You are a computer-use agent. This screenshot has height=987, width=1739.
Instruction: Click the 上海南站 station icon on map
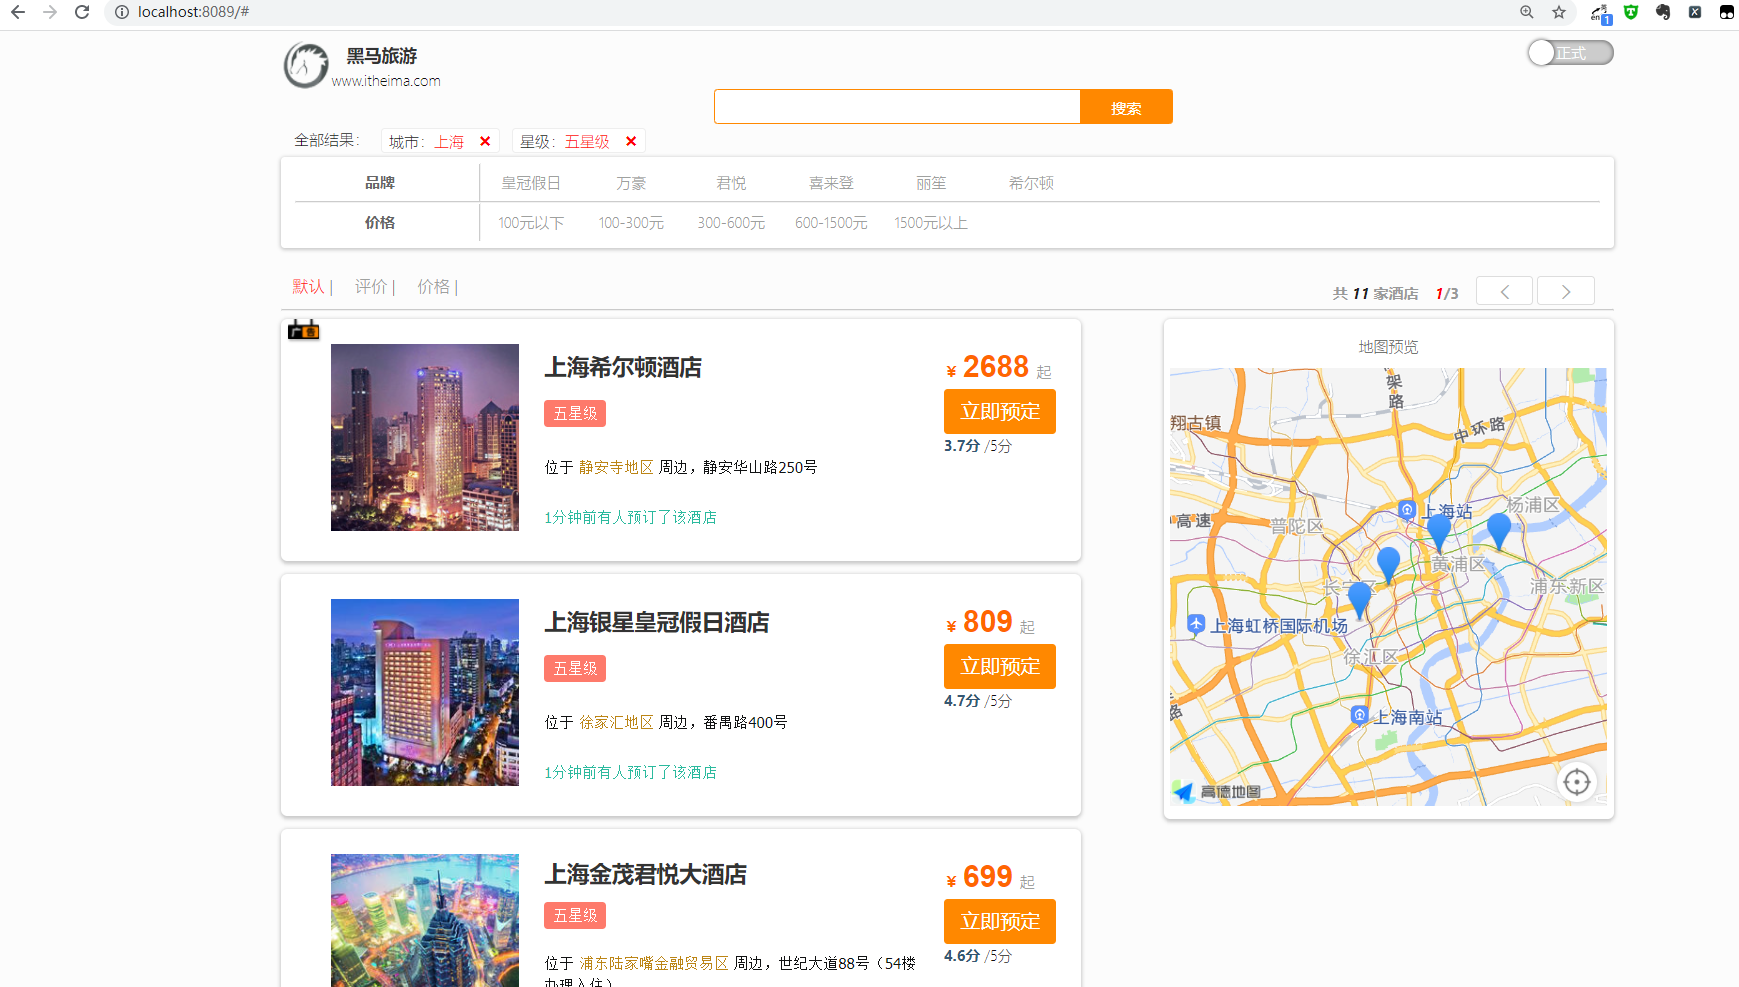(x=1359, y=715)
